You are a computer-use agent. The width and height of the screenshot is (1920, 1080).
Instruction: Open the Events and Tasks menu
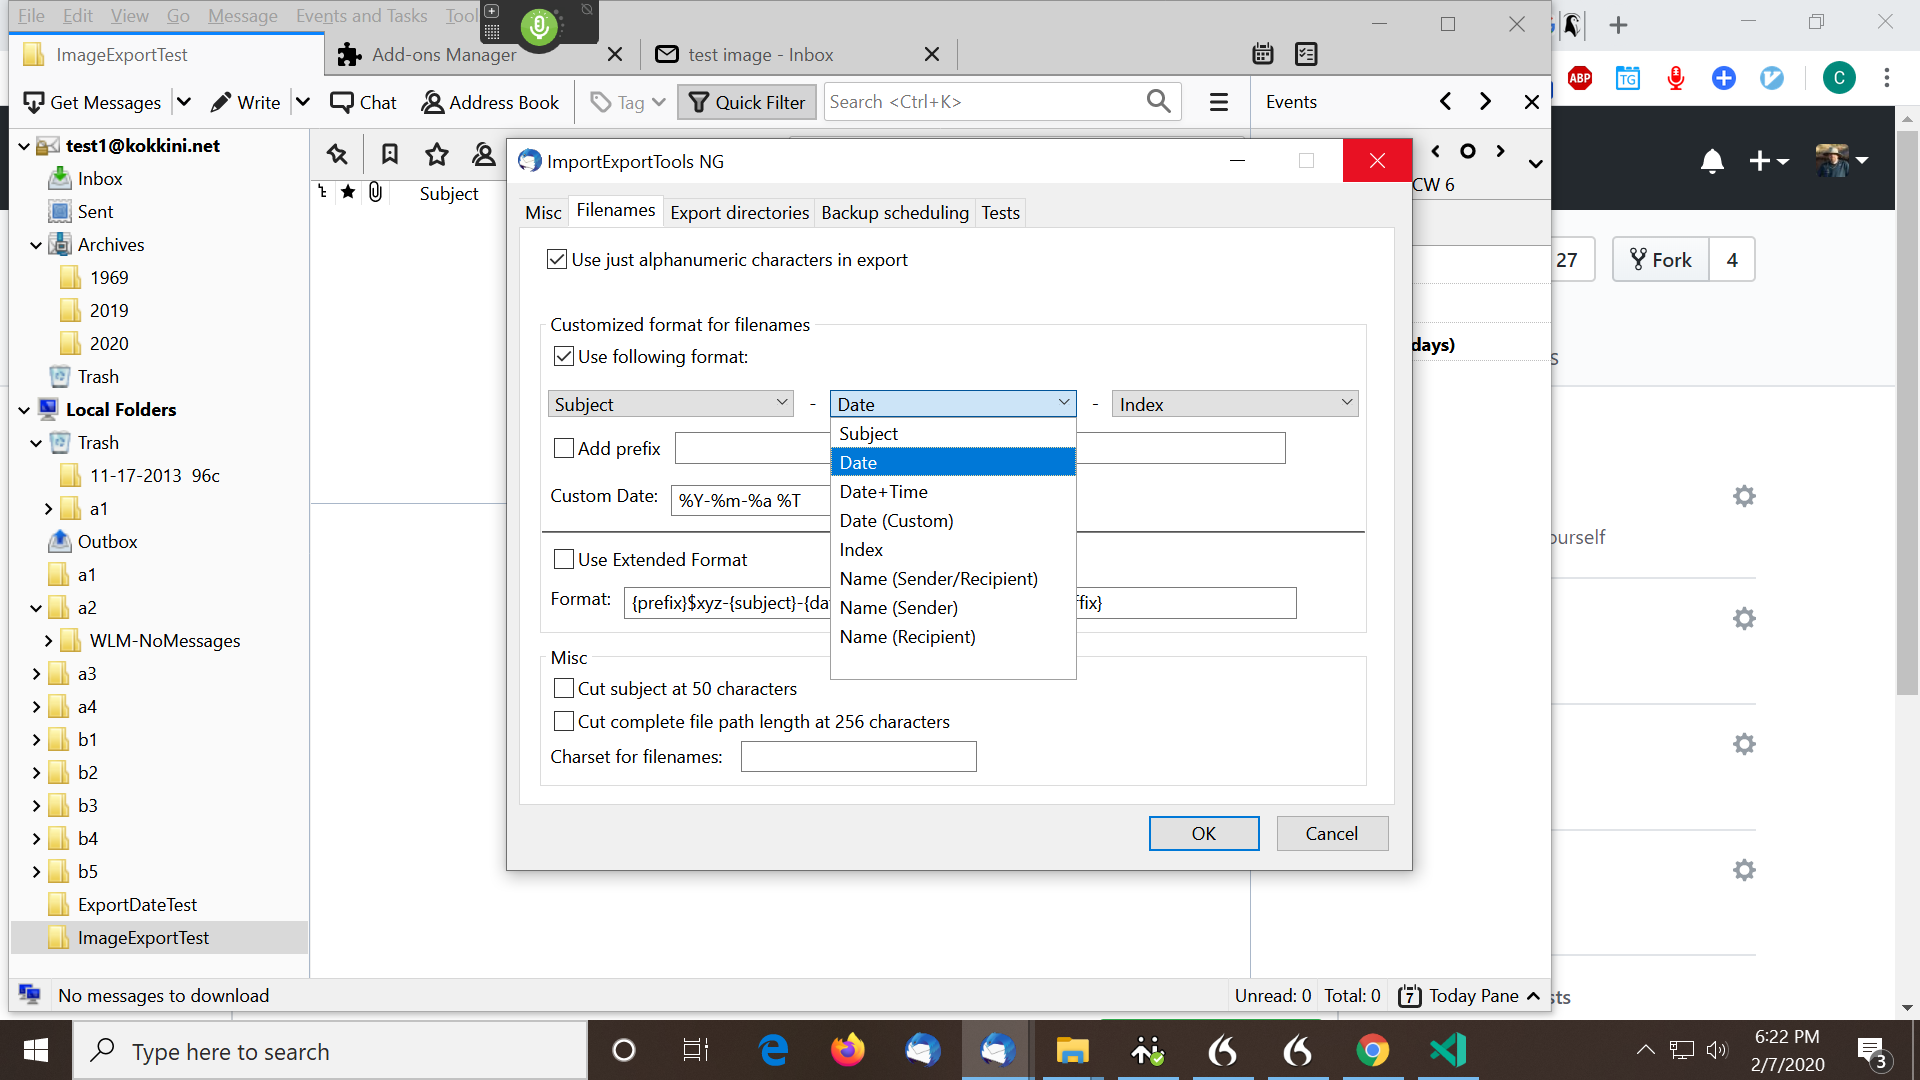[361, 16]
